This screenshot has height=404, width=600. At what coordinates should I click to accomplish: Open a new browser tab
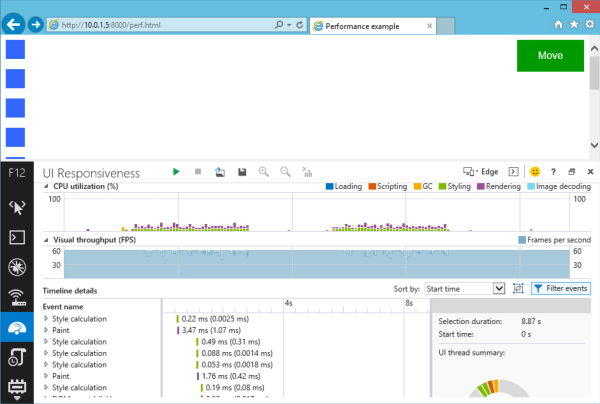(x=446, y=26)
